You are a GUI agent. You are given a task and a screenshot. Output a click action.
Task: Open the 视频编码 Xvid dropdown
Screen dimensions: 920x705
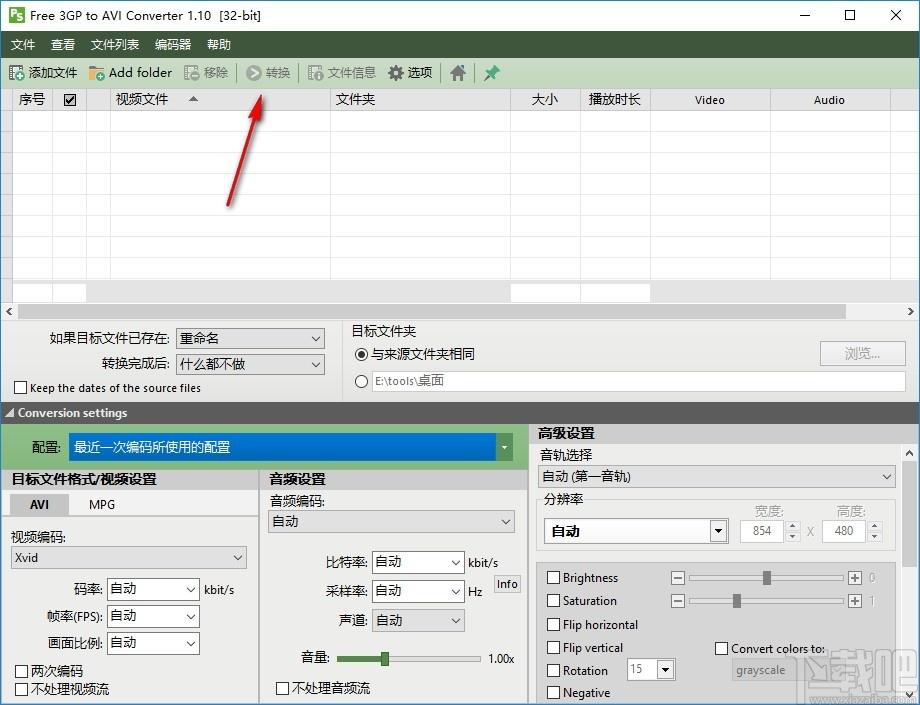128,558
